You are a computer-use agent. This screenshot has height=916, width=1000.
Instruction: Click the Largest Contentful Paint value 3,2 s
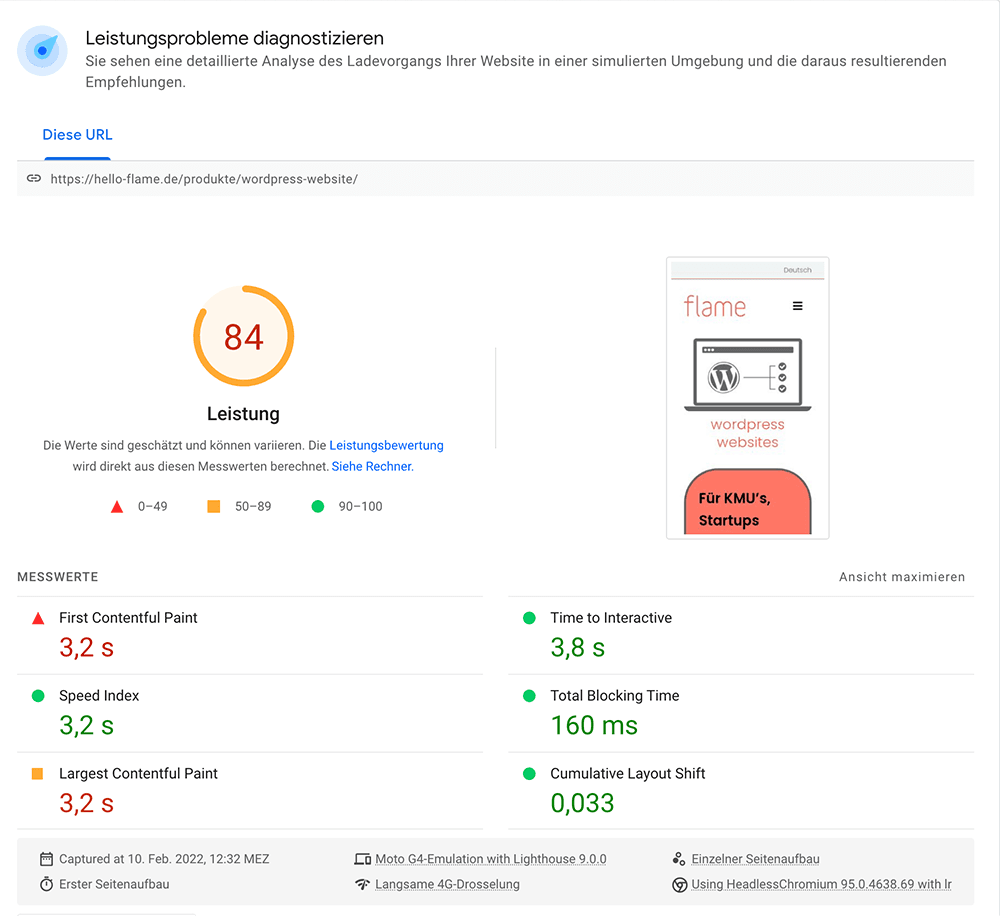[87, 803]
